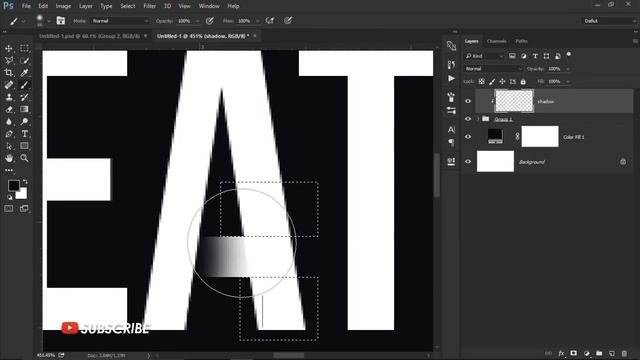This screenshot has width=640, height=360.
Task: Select the Eraser tool
Action: tap(9, 109)
